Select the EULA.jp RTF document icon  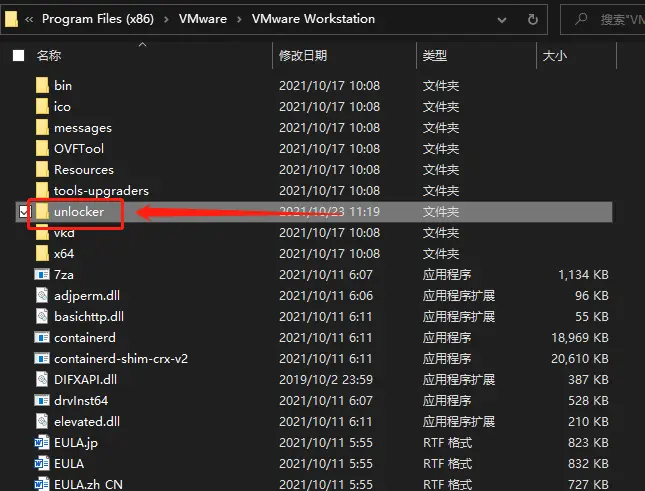click(x=42, y=442)
